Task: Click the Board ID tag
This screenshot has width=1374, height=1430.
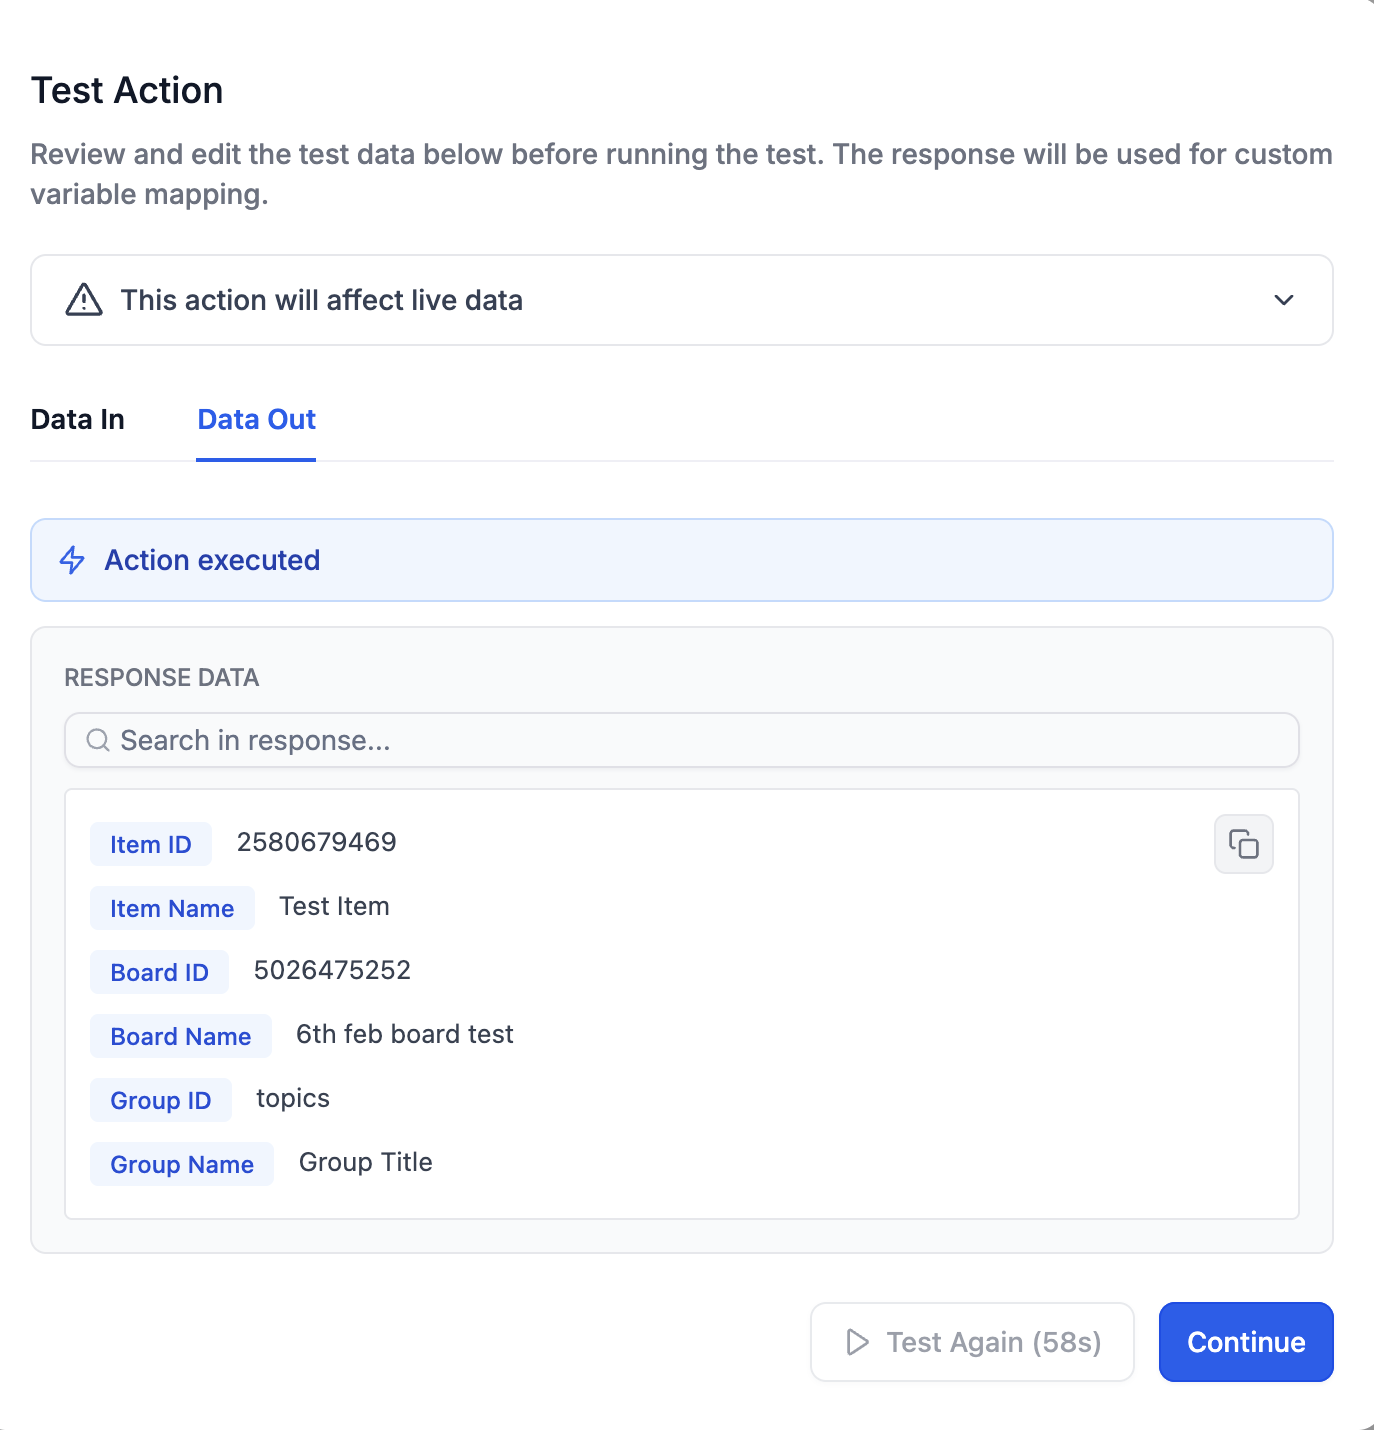Action: [159, 972]
